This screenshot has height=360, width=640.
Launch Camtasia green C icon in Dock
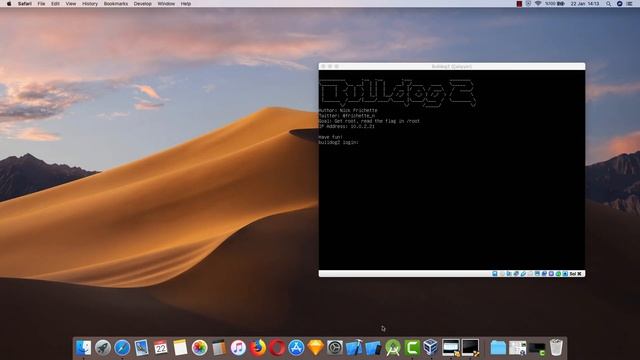point(412,348)
